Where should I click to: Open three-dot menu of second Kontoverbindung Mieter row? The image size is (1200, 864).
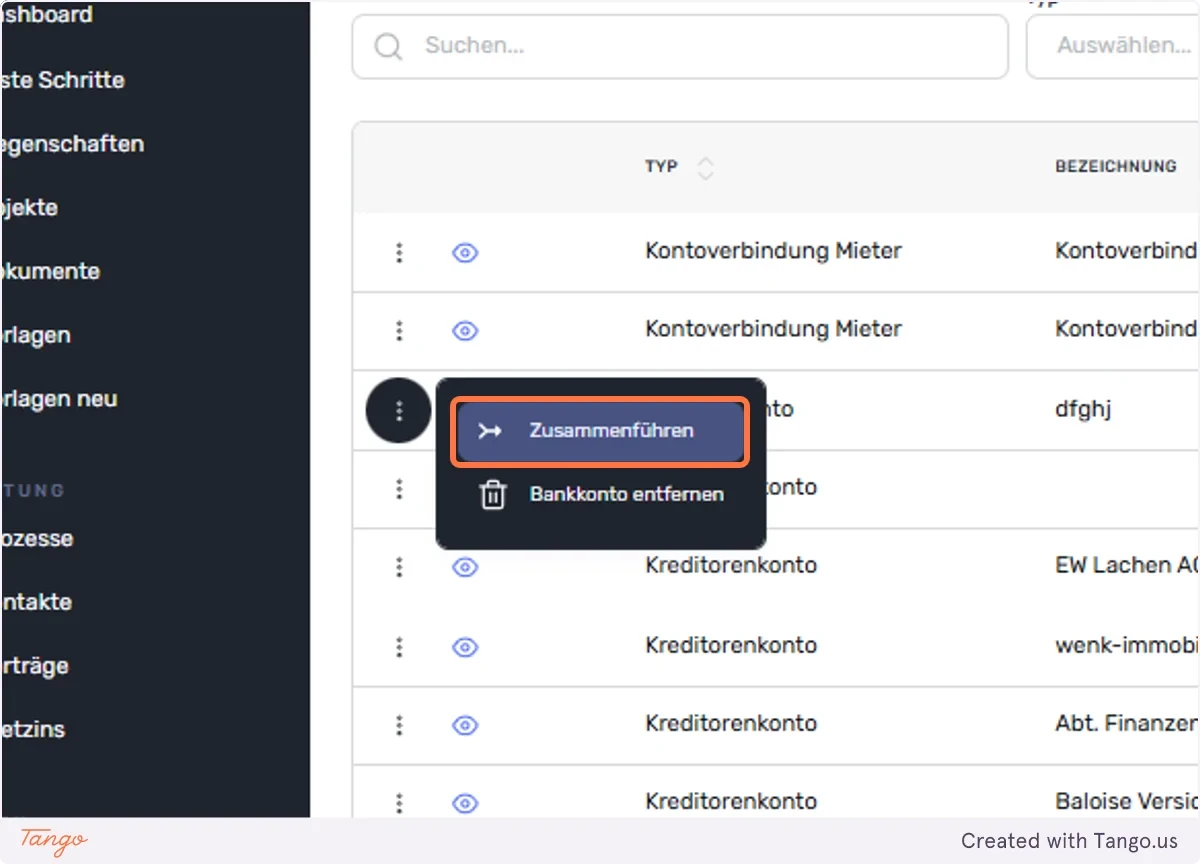[x=399, y=330]
